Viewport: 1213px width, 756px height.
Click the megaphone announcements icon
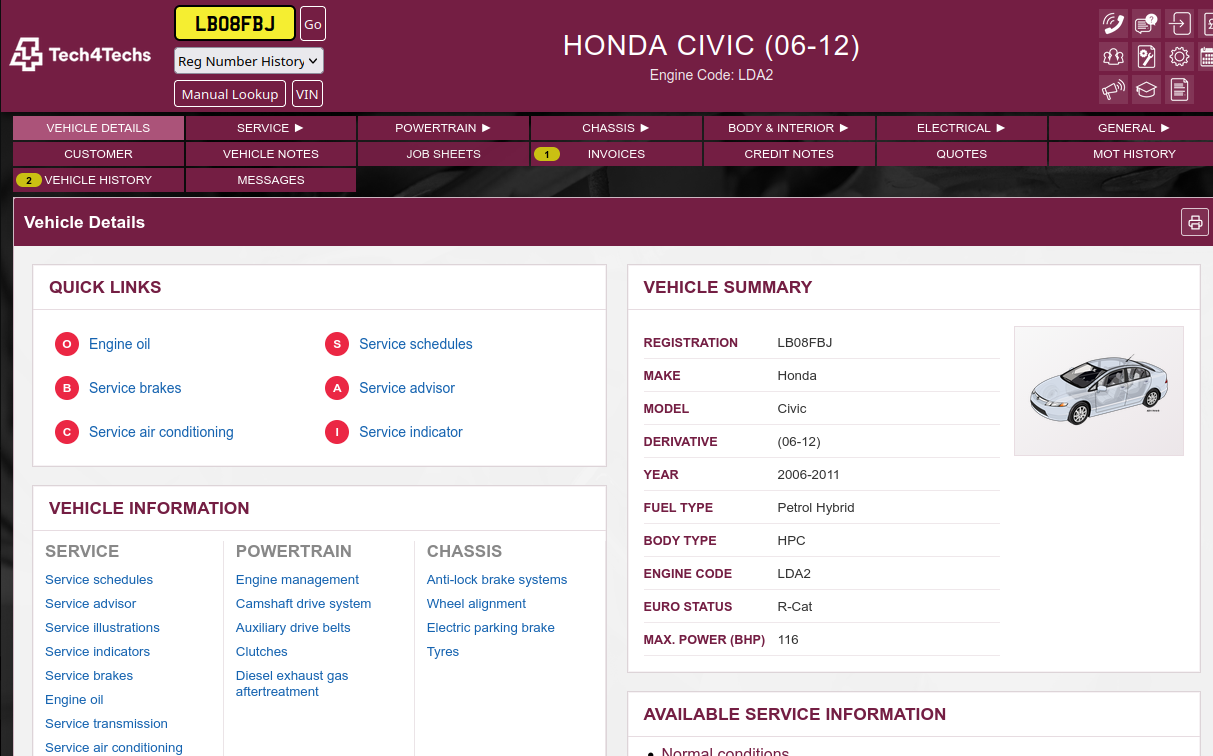click(x=1113, y=89)
